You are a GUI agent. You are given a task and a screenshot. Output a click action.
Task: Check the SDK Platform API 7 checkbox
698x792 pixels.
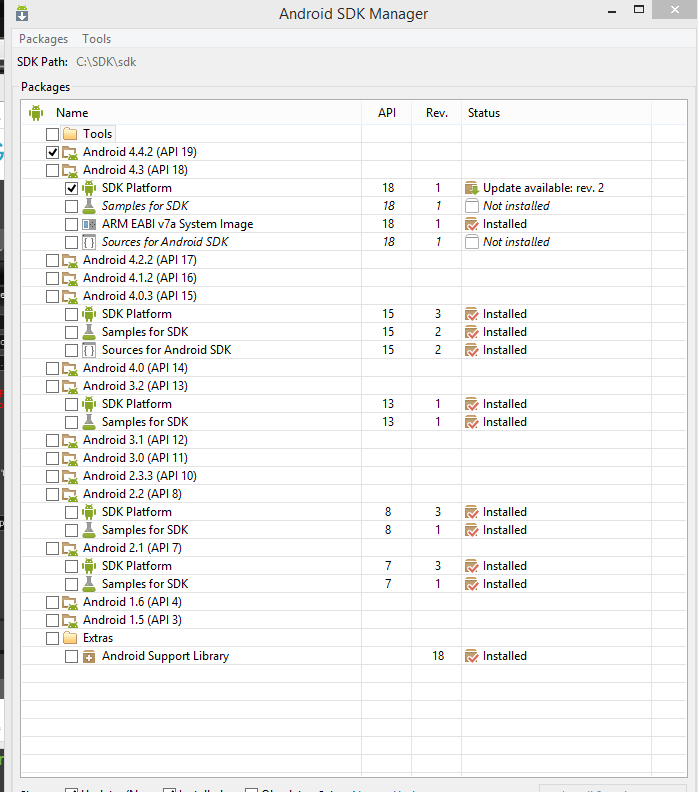71,566
